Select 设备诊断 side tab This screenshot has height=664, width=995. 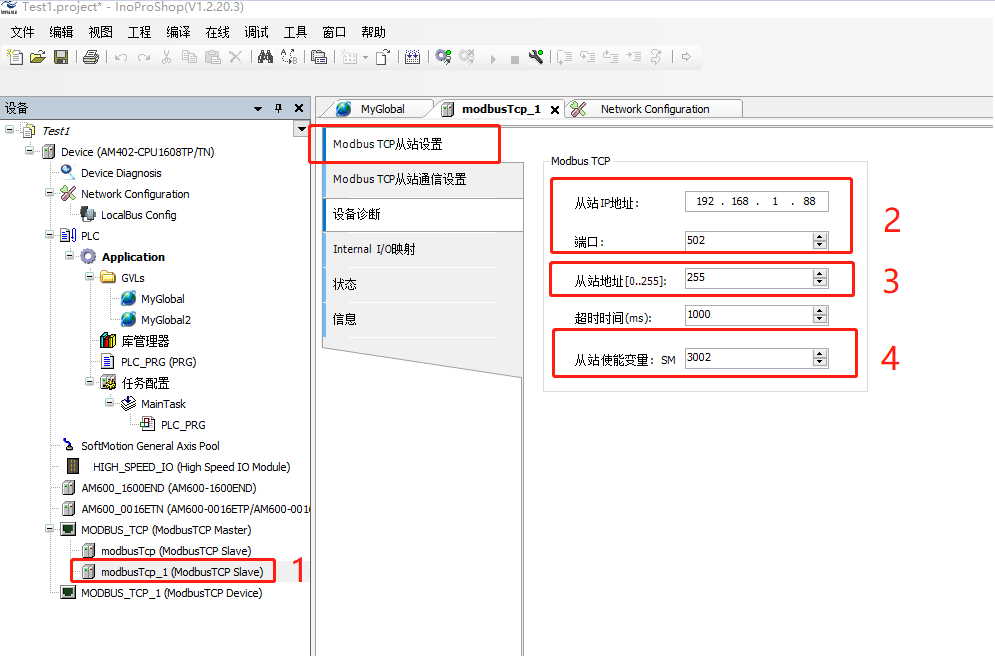423,215
